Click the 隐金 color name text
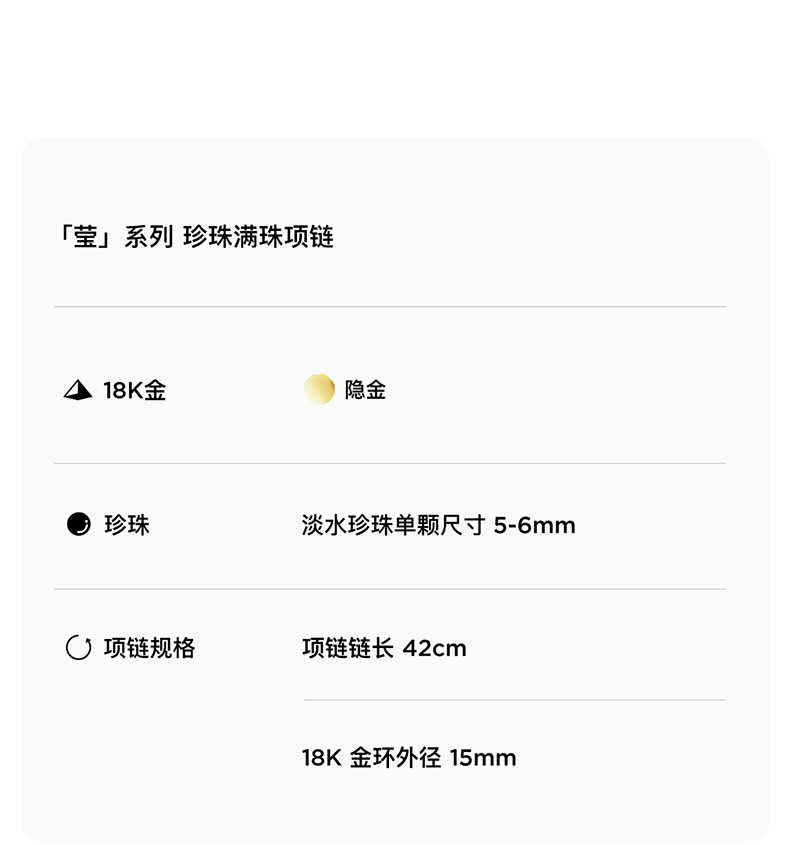This screenshot has height=845, width=790. coord(365,390)
